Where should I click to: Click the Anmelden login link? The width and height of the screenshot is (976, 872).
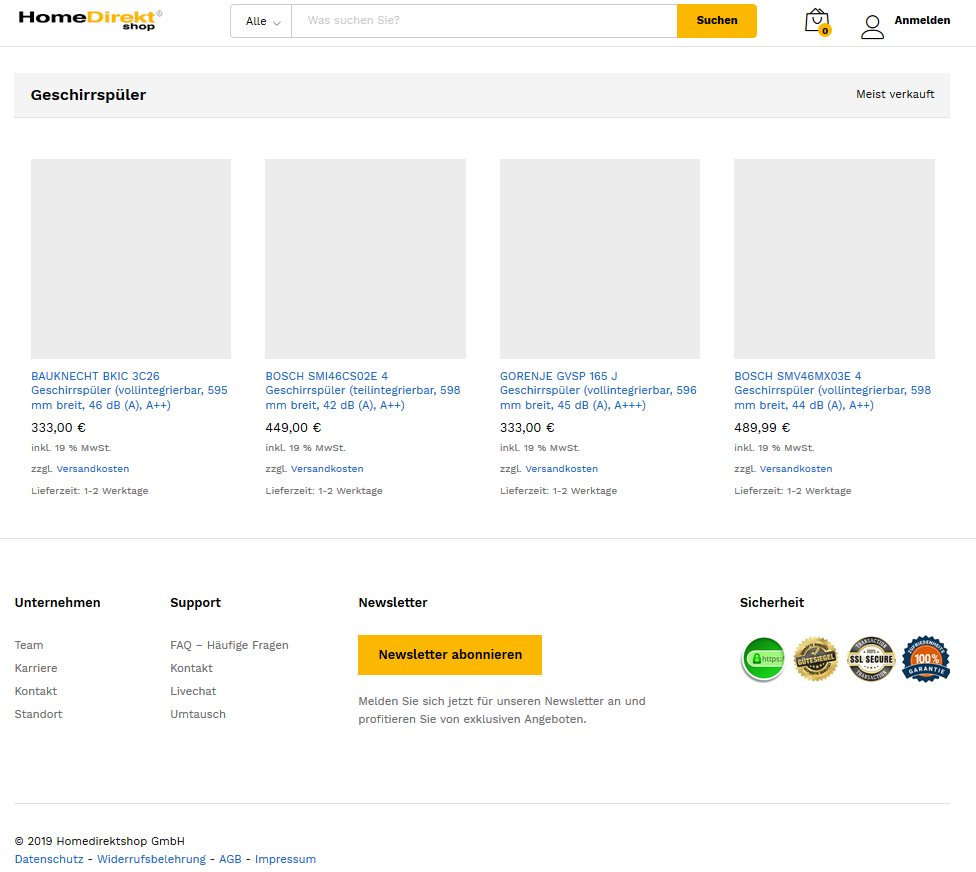point(922,21)
